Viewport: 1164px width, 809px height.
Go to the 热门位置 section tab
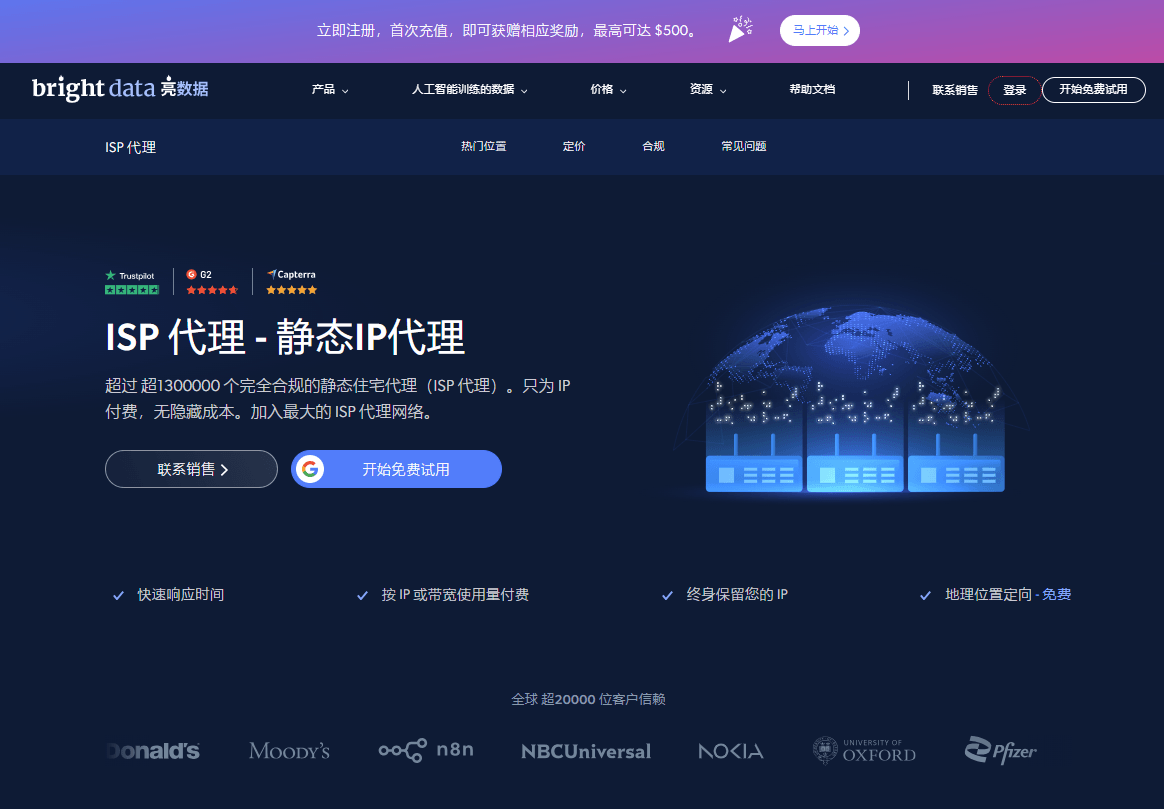[483, 146]
